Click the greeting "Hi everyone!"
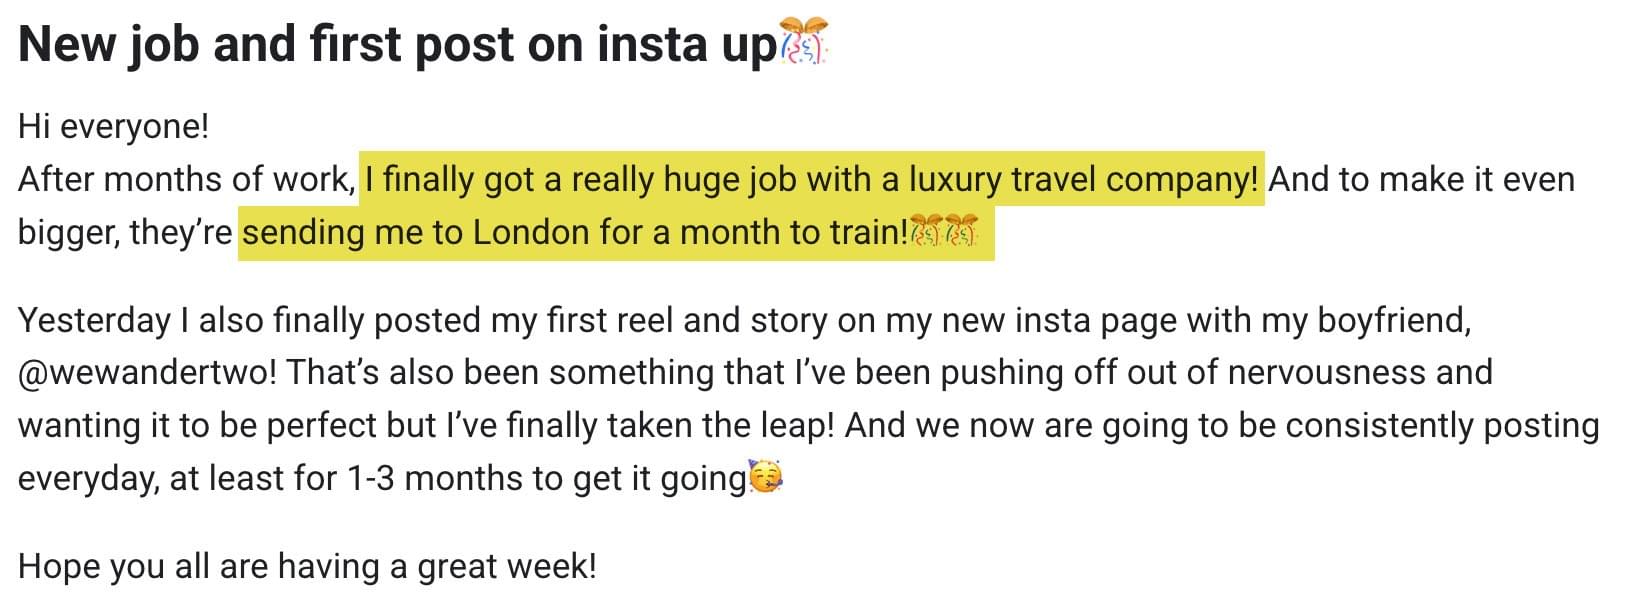The image size is (1638, 612). coord(114,127)
